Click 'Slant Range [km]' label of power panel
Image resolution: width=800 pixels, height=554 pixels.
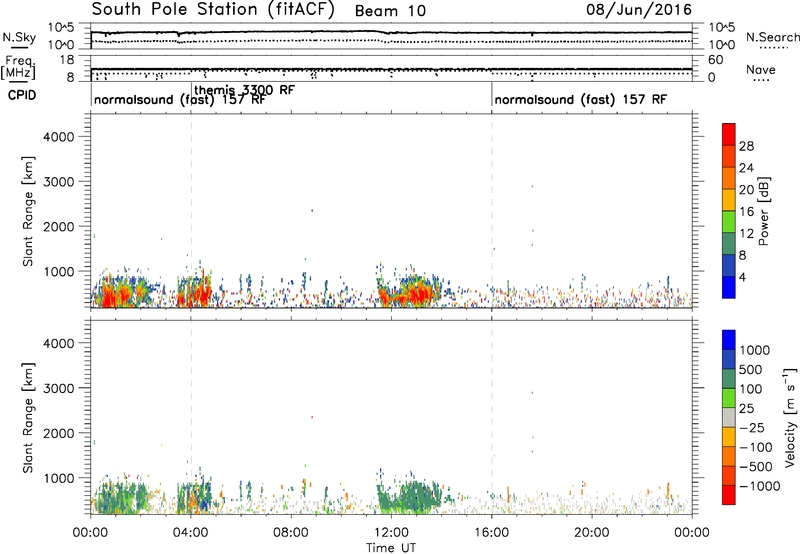[28, 211]
